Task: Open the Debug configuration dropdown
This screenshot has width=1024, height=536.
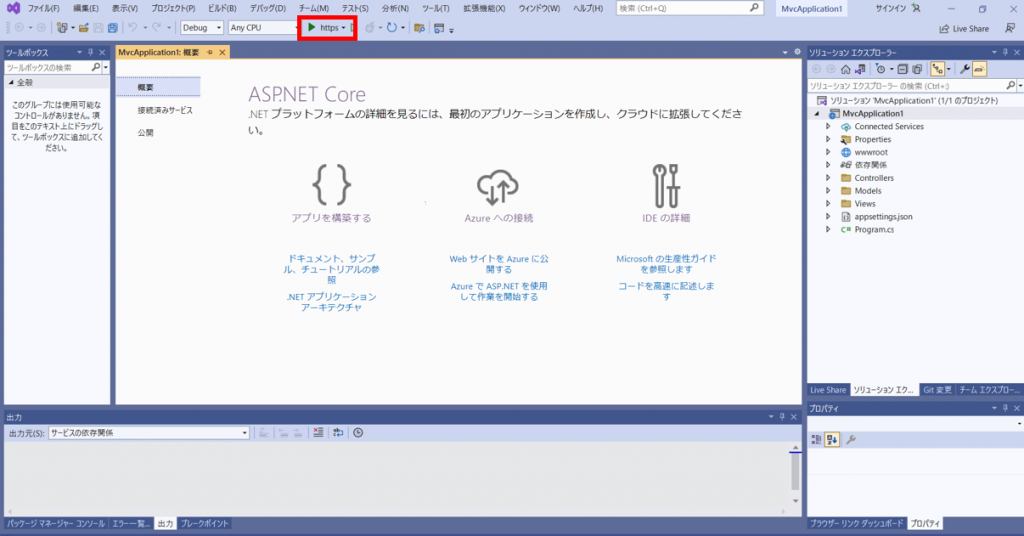Action: (x=202, y=27)
